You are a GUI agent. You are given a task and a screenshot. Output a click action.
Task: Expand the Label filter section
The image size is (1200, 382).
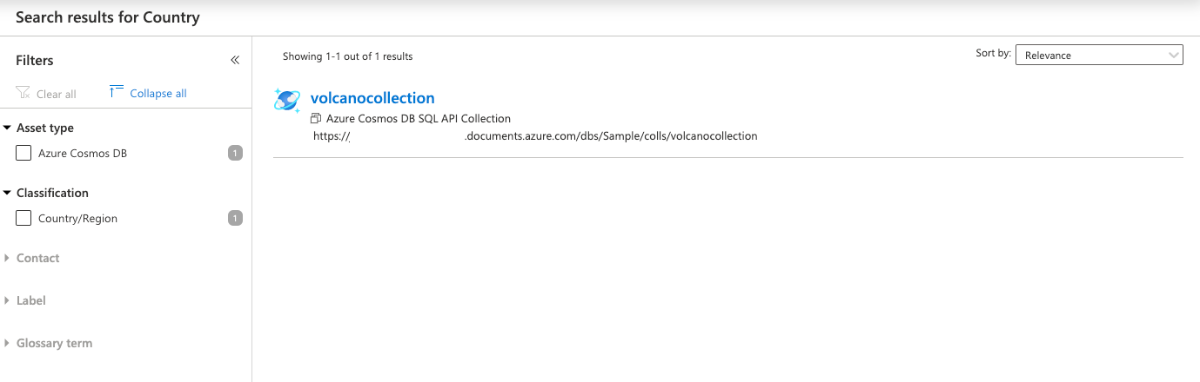click(x=25, y=300)
